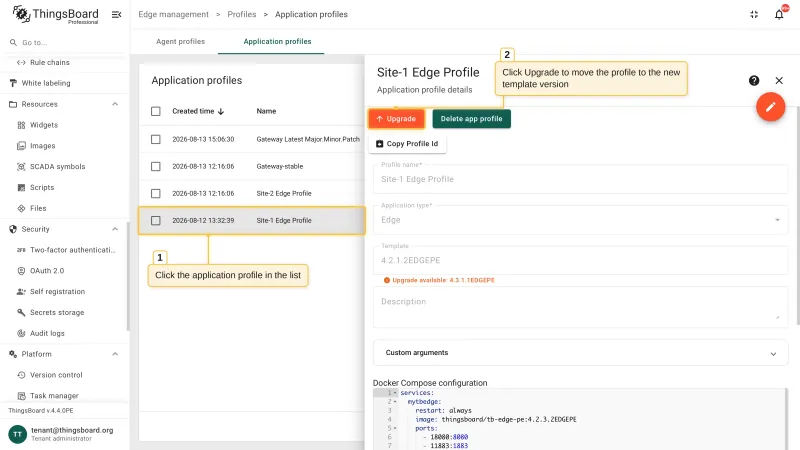Viewport: 800px width, 450px height.
Task: Click the tenant avatar TT
Action: coord(17,434)
